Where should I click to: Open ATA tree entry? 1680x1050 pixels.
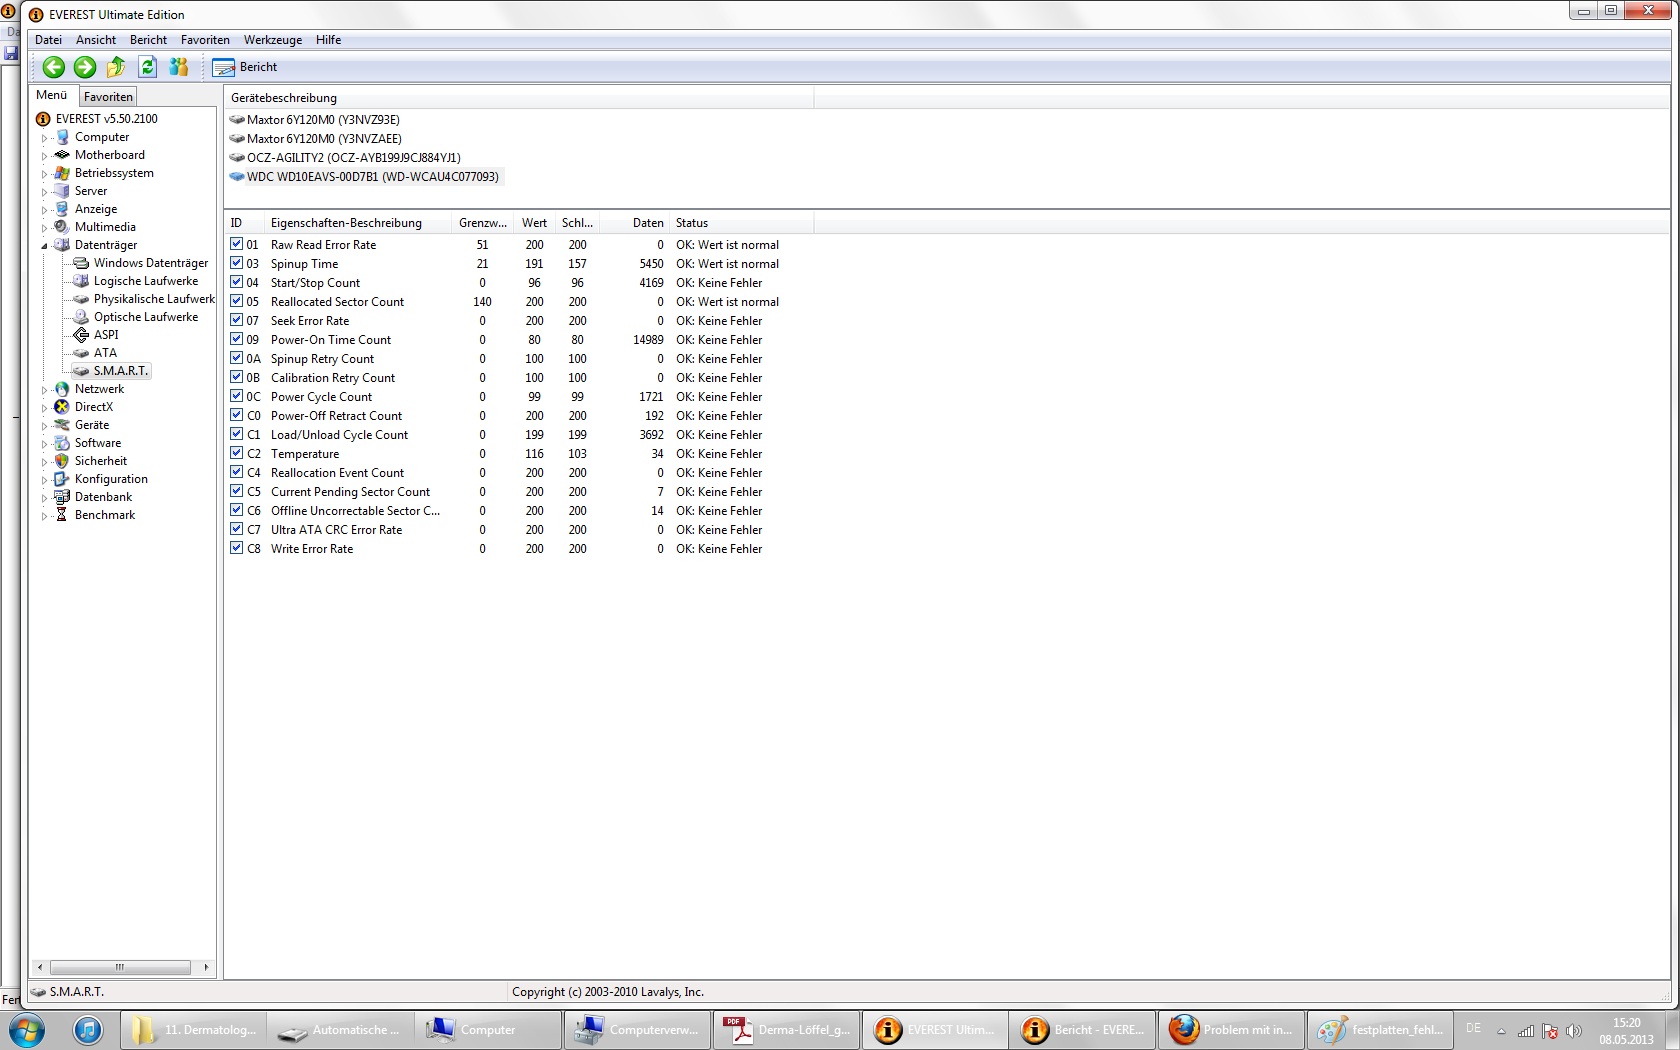coord(105,353)
